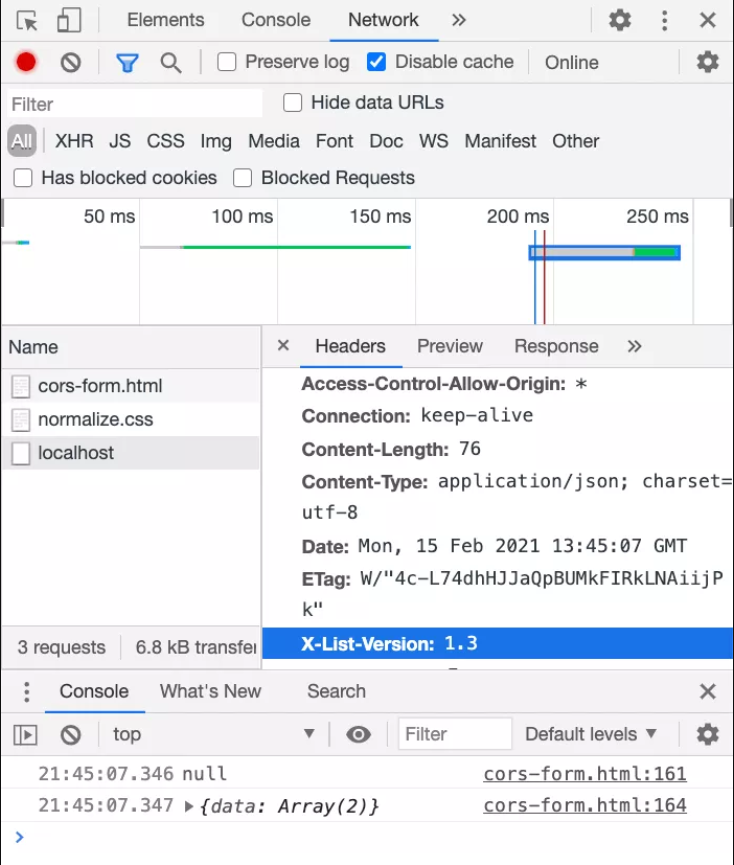The height and width of the screenshot is (865, 734).
Task: Show the console sidebar panel icon
Action: pyautogui.click(x=25, y=735)
